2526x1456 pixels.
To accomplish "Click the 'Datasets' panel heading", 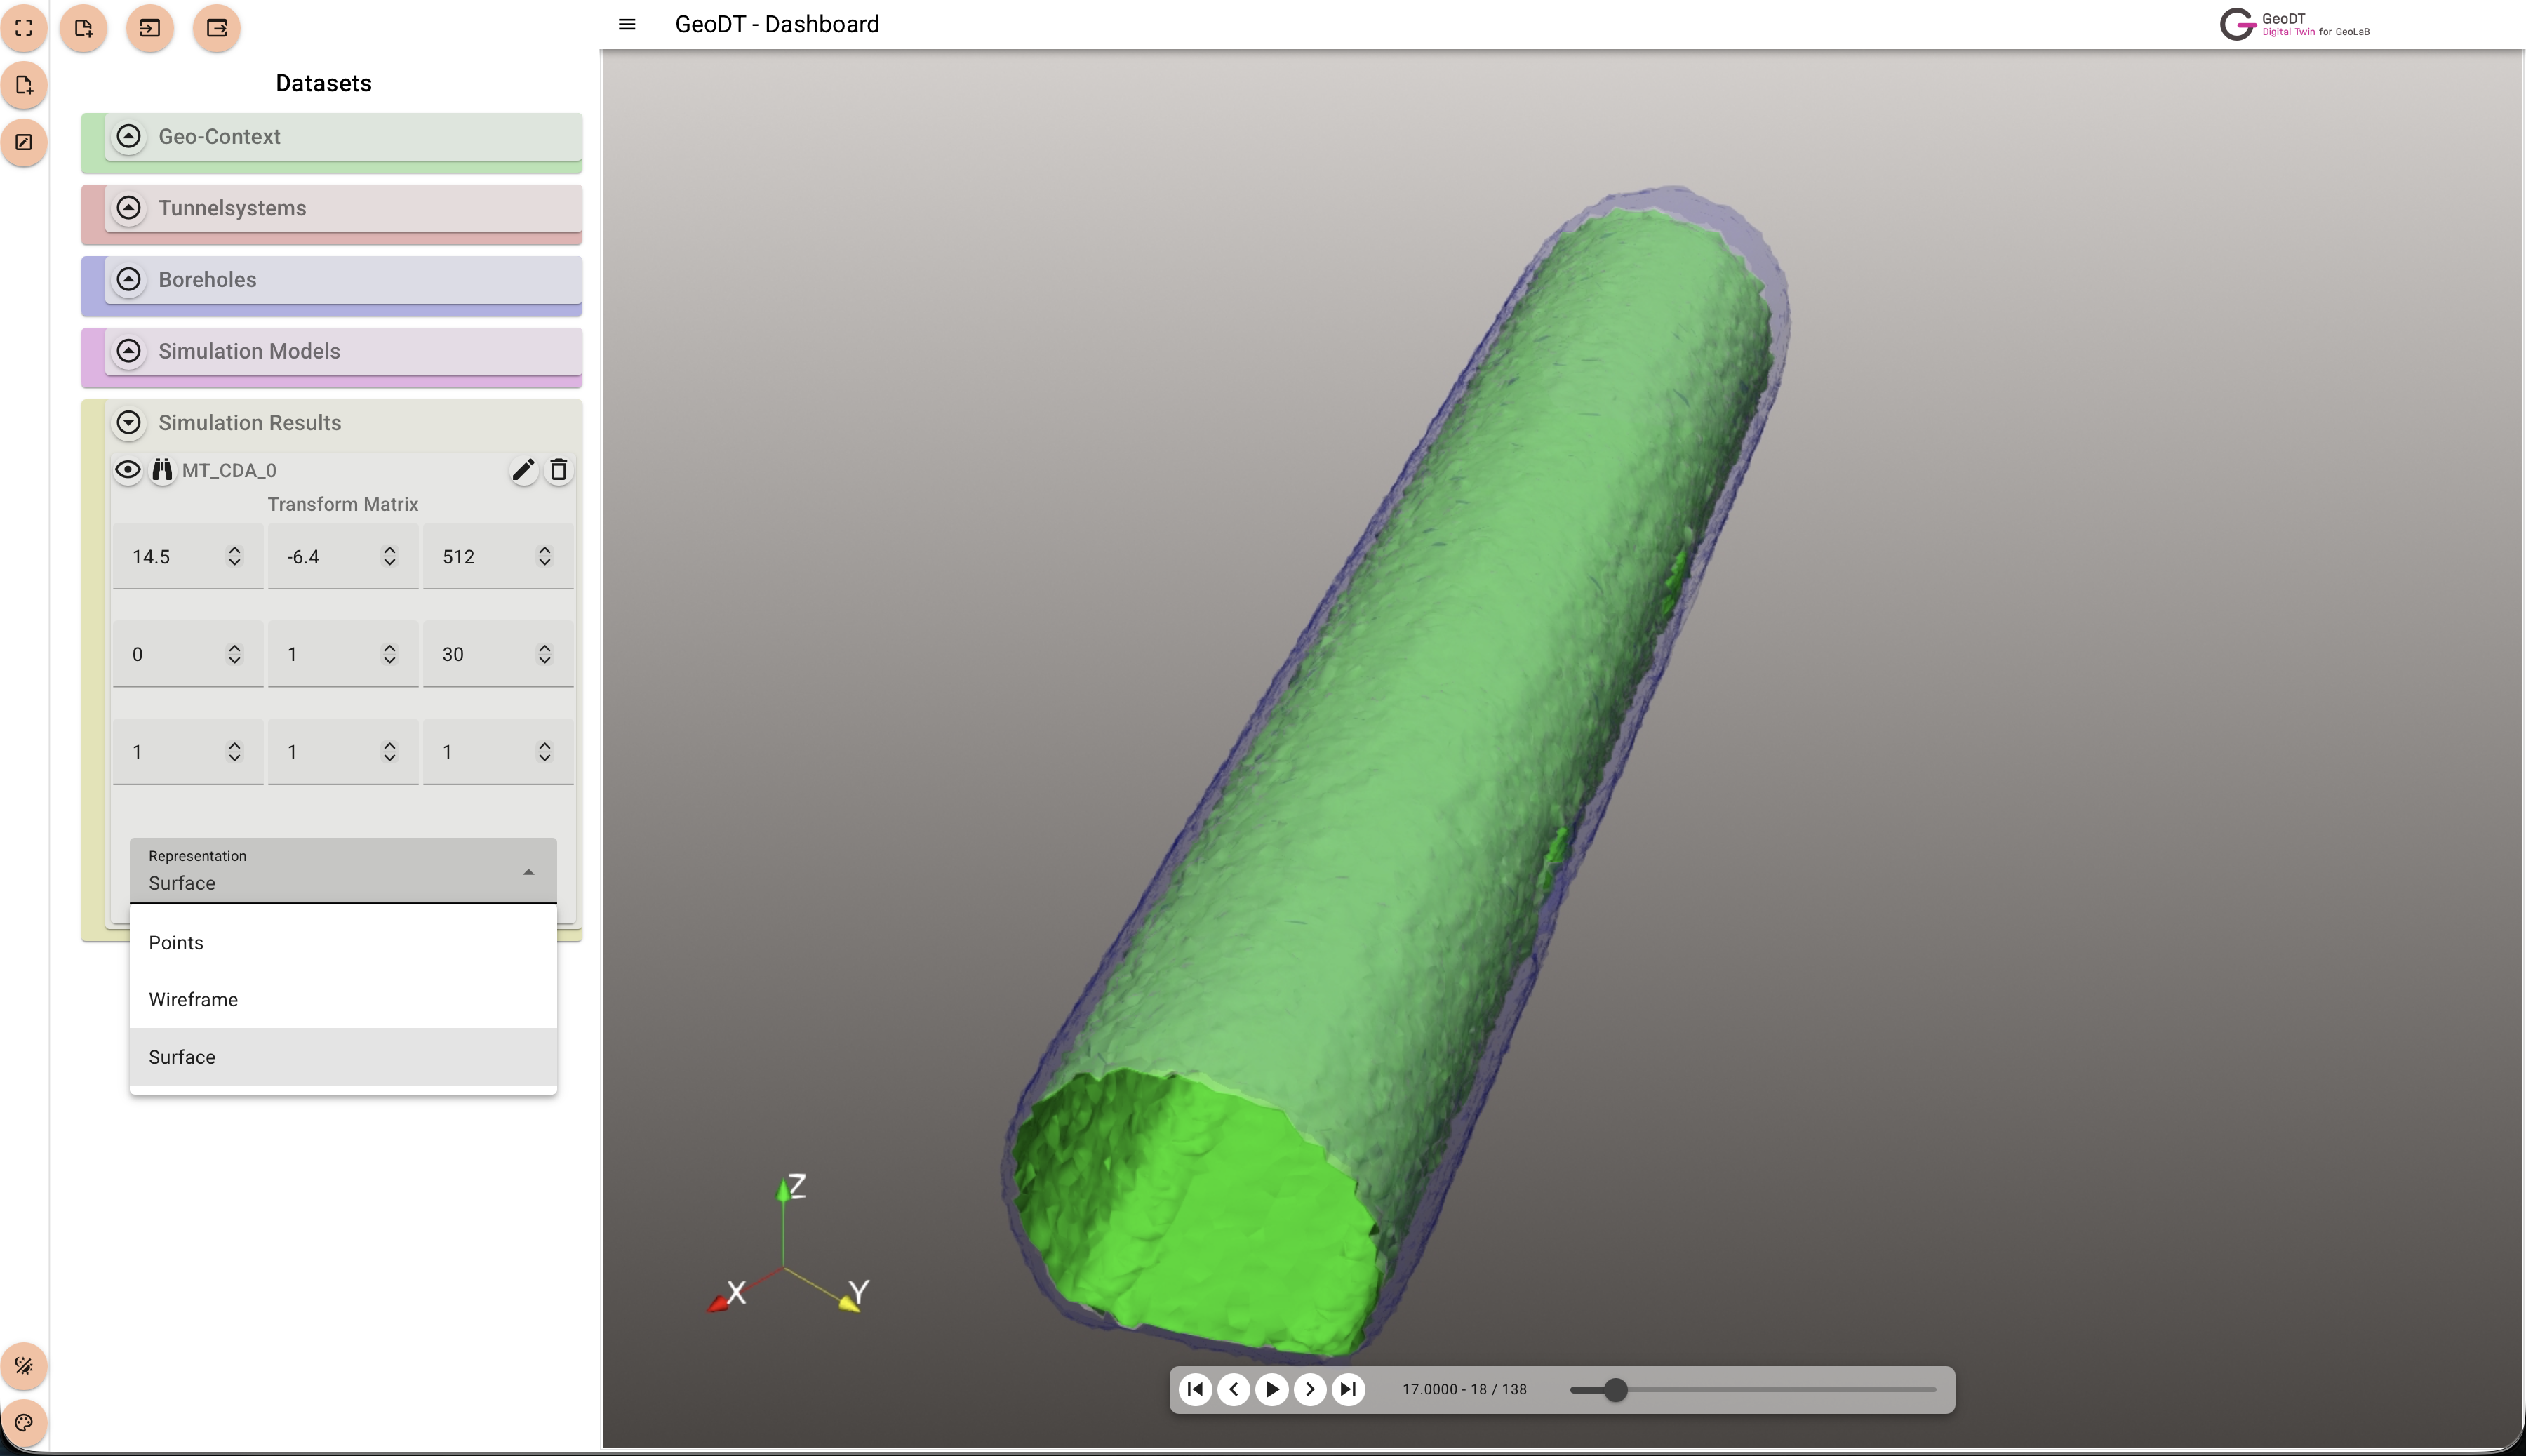I will (x=324, y=83).
